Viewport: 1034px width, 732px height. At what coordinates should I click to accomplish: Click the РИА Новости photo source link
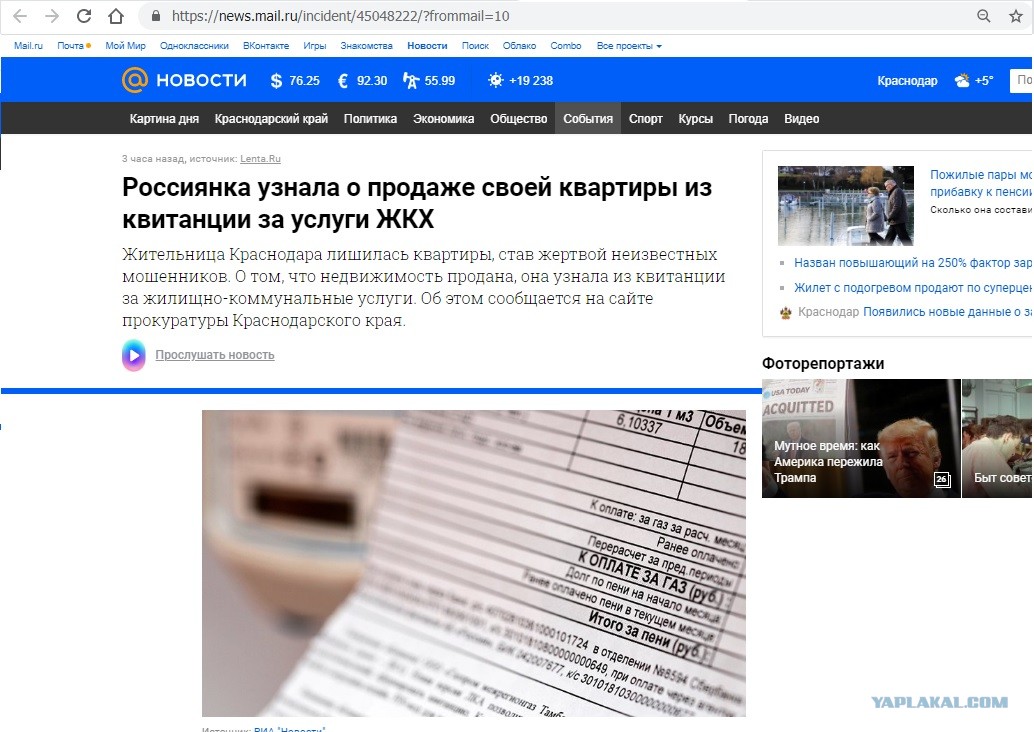point(289,729)
